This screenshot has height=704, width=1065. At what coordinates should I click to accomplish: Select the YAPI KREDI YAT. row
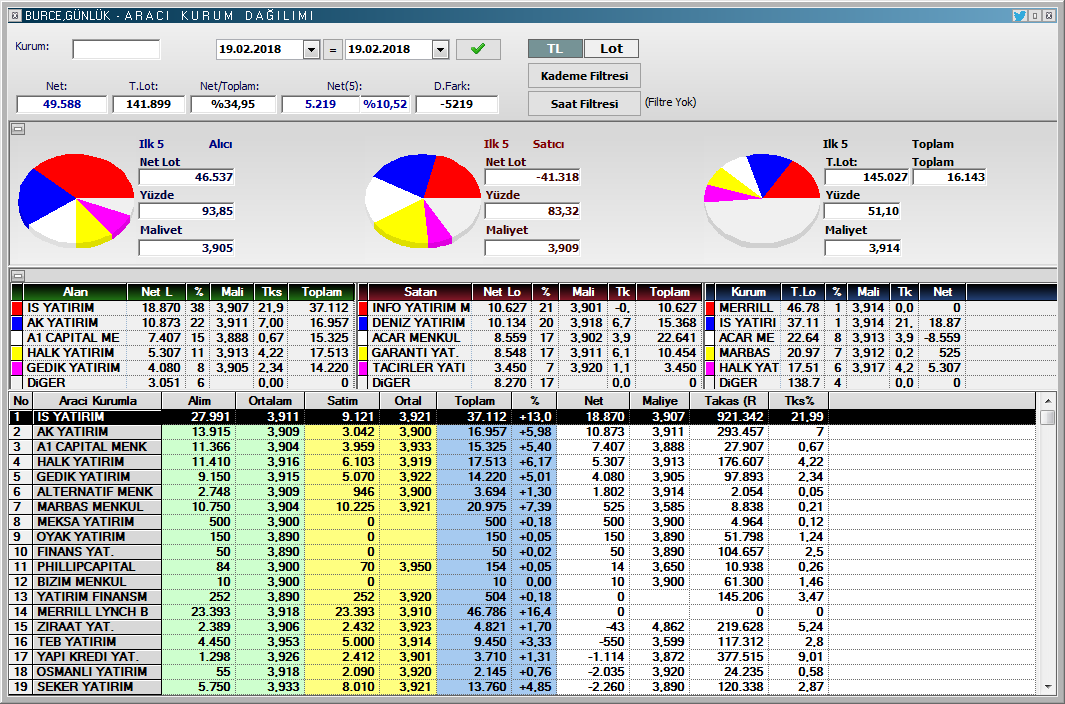click(523, 656)
